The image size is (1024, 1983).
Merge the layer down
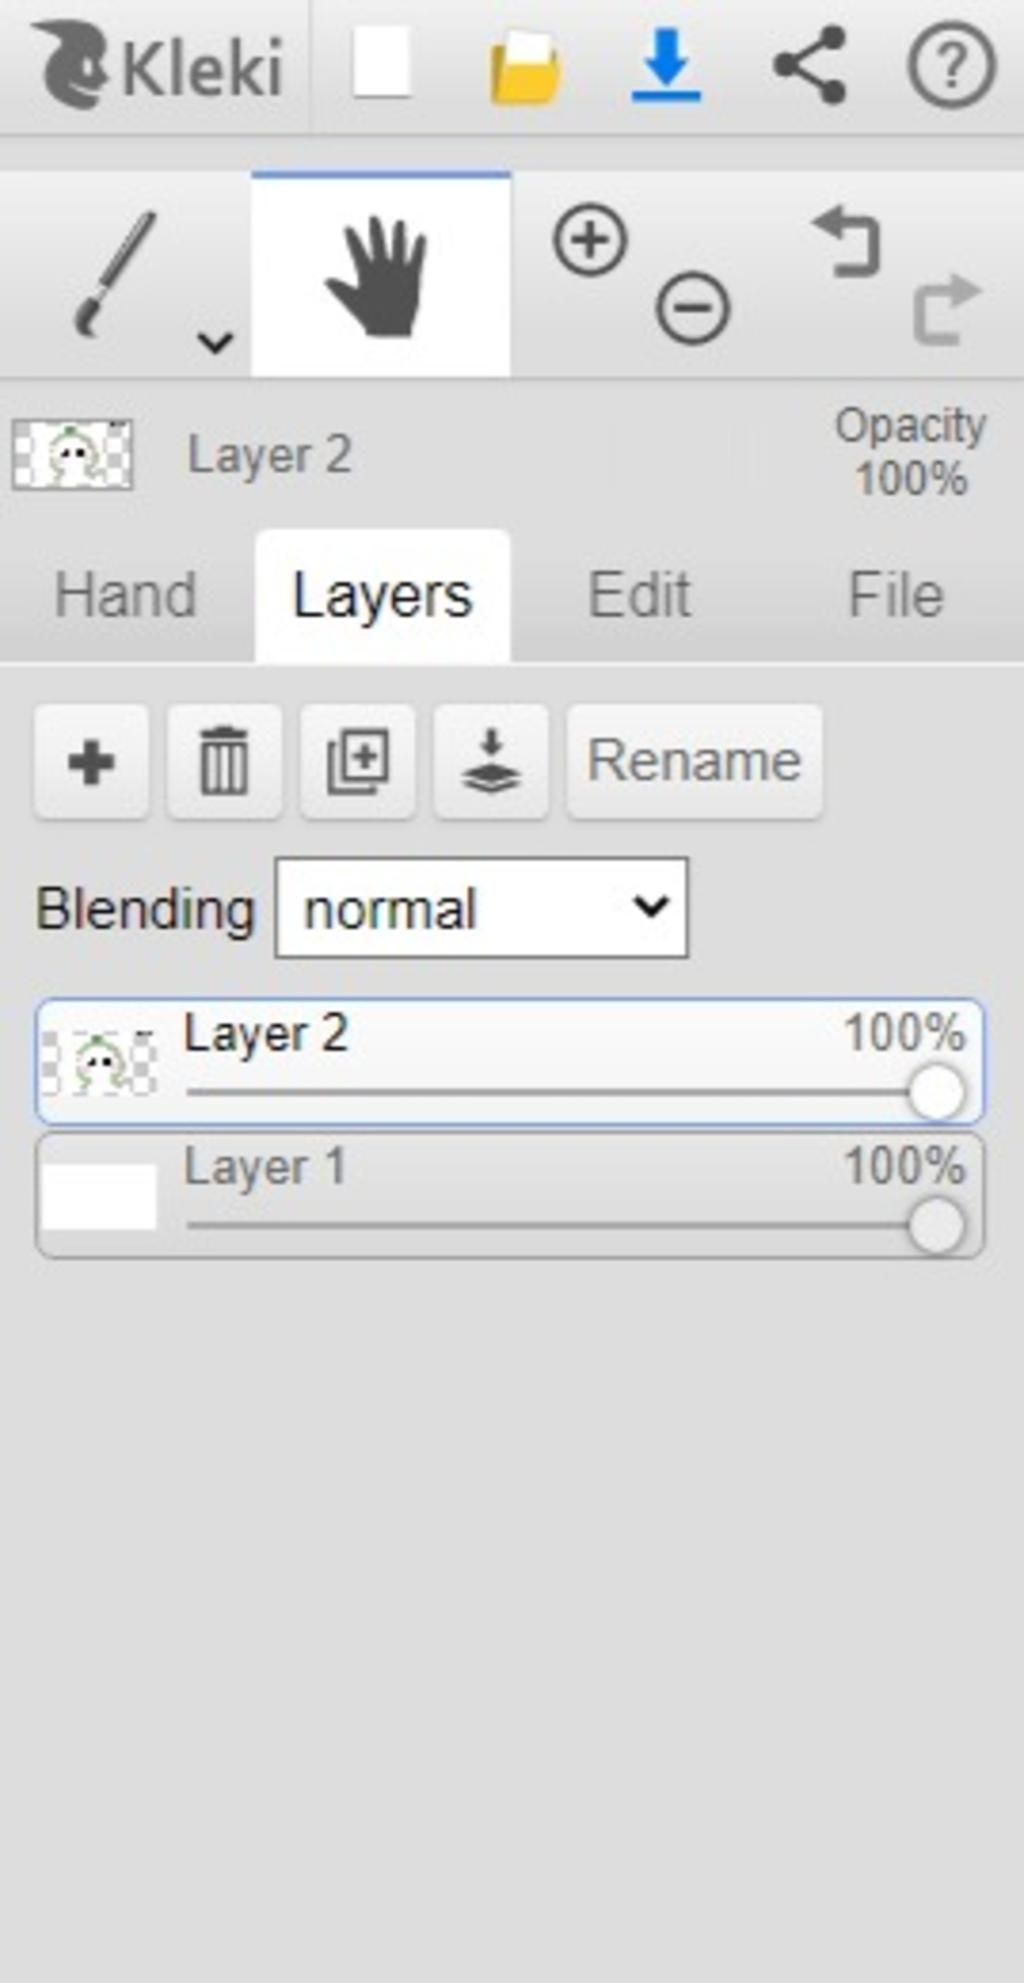tap(491, 762)
